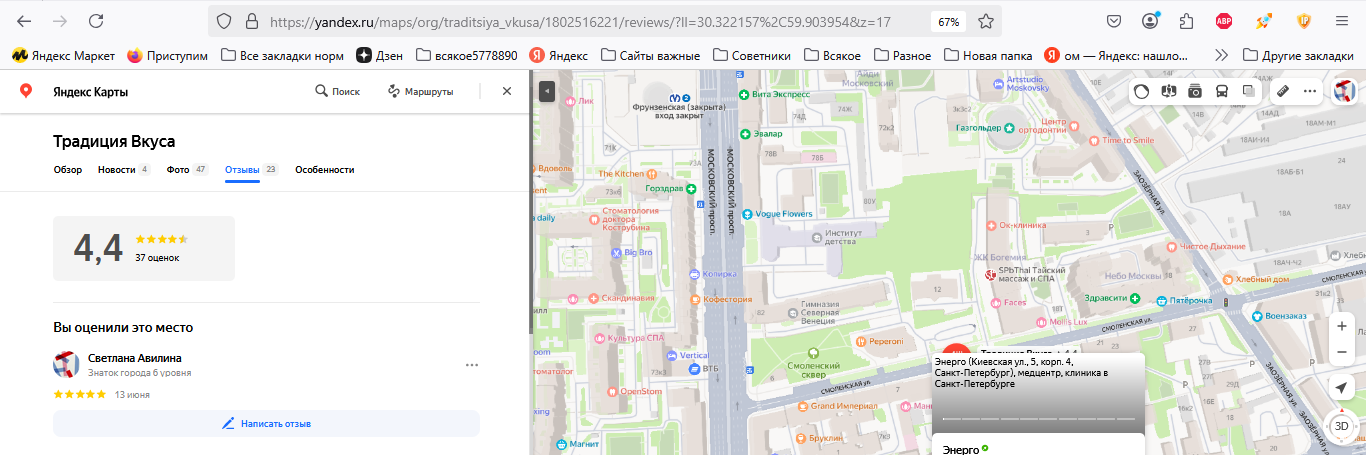
Task: Open Всякое bookmarks folder
Action: coord(832,56)
